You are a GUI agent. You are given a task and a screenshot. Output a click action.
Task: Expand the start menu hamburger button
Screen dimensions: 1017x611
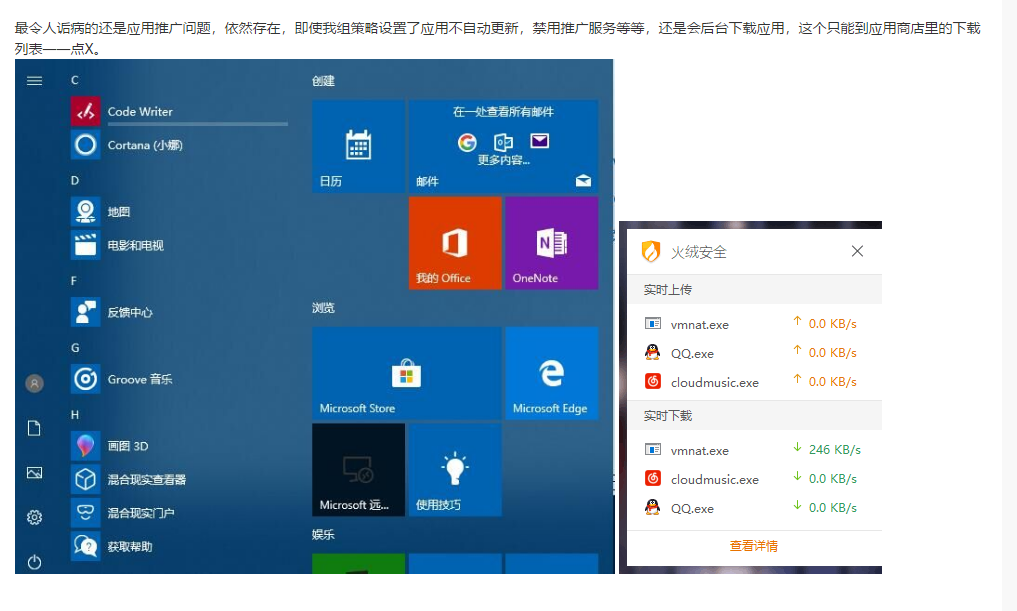point(34,80)
